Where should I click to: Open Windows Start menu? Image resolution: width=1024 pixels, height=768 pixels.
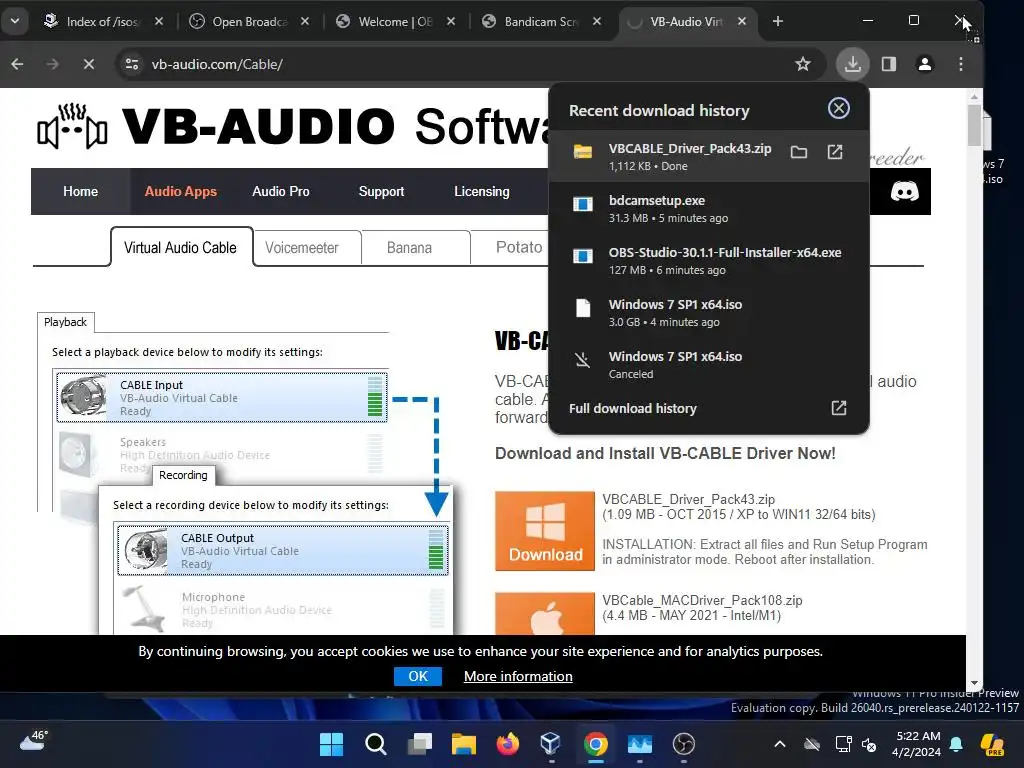click(331, 744)
